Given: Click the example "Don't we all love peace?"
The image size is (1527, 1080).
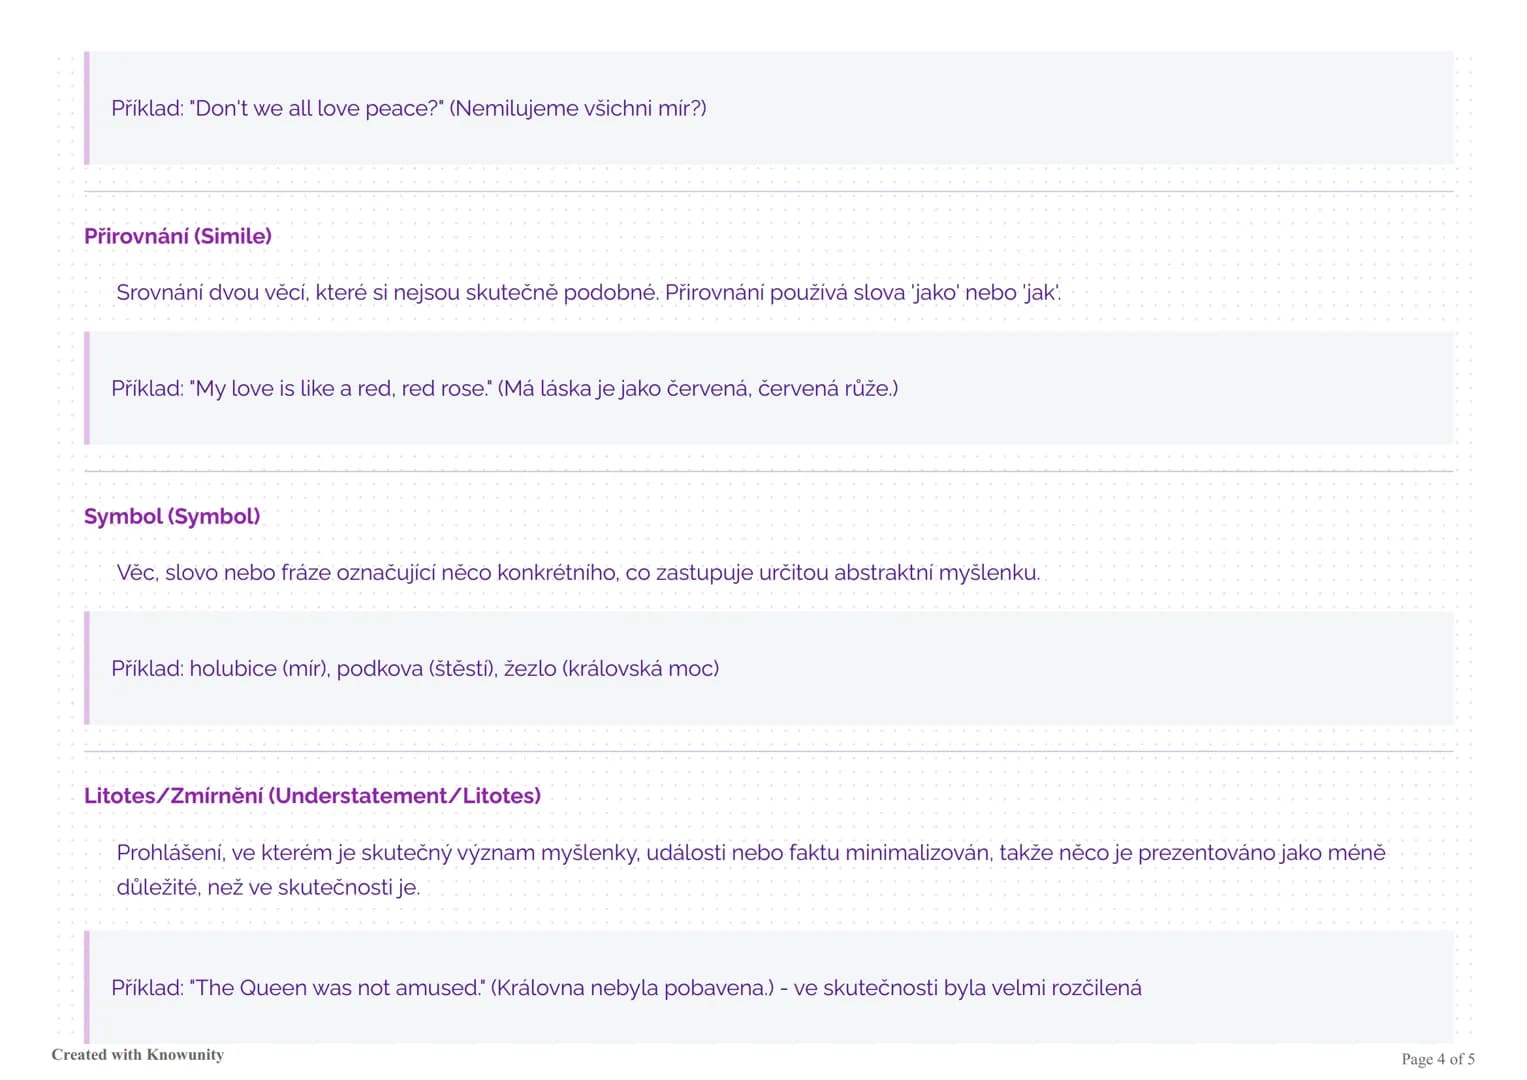Looking at the screenshot, I should [x=409, y=108].
